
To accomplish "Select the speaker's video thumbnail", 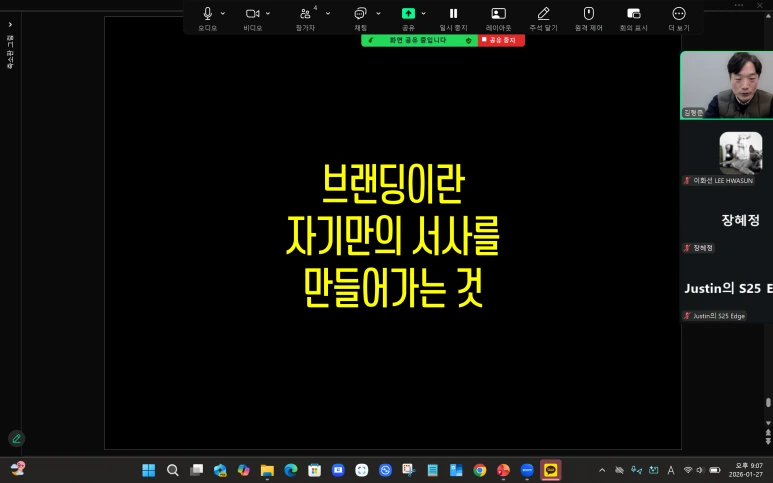I will [727, 85].
